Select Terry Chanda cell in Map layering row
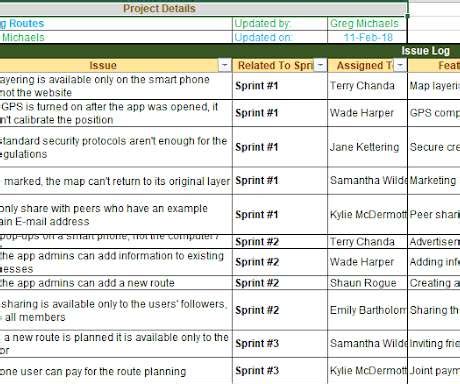The image size is (460, 384). [x=367, y=86]
